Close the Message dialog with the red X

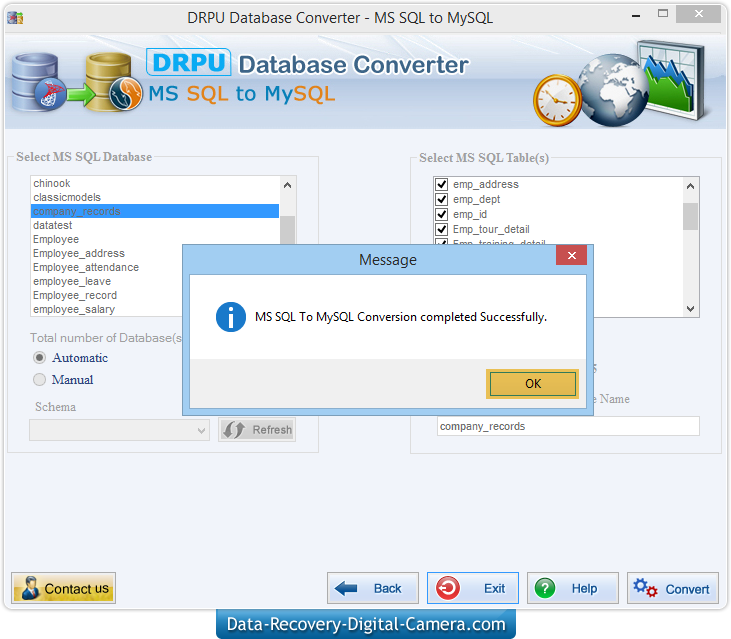[571, 255]
